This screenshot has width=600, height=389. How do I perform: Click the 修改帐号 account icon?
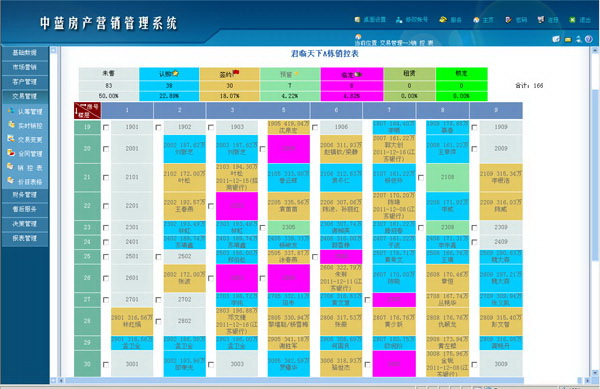click(399, 20)
